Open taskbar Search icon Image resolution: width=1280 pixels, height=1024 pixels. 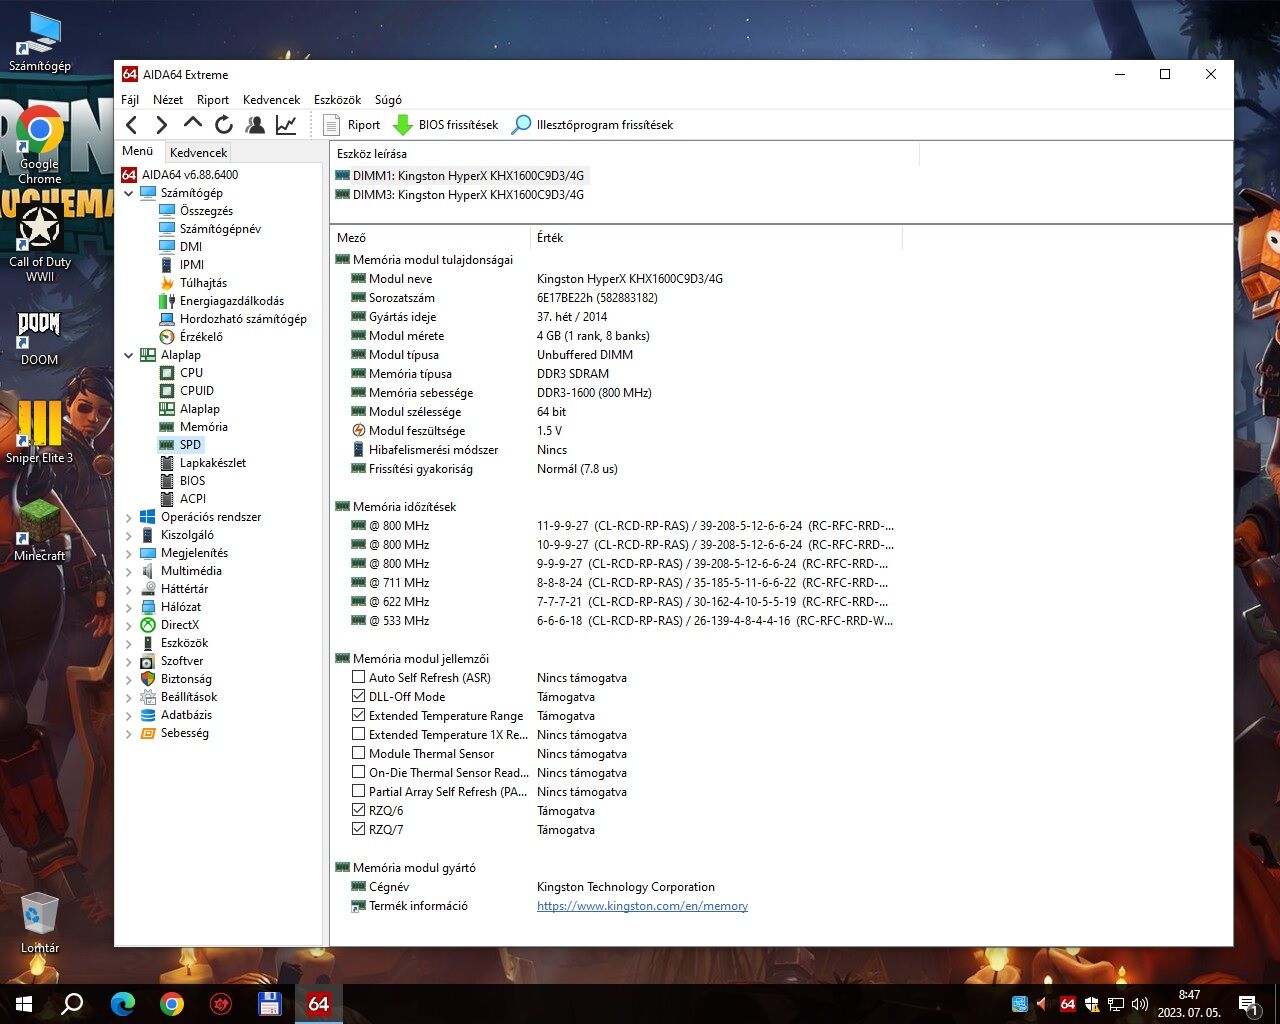(x=72, y=1004)
